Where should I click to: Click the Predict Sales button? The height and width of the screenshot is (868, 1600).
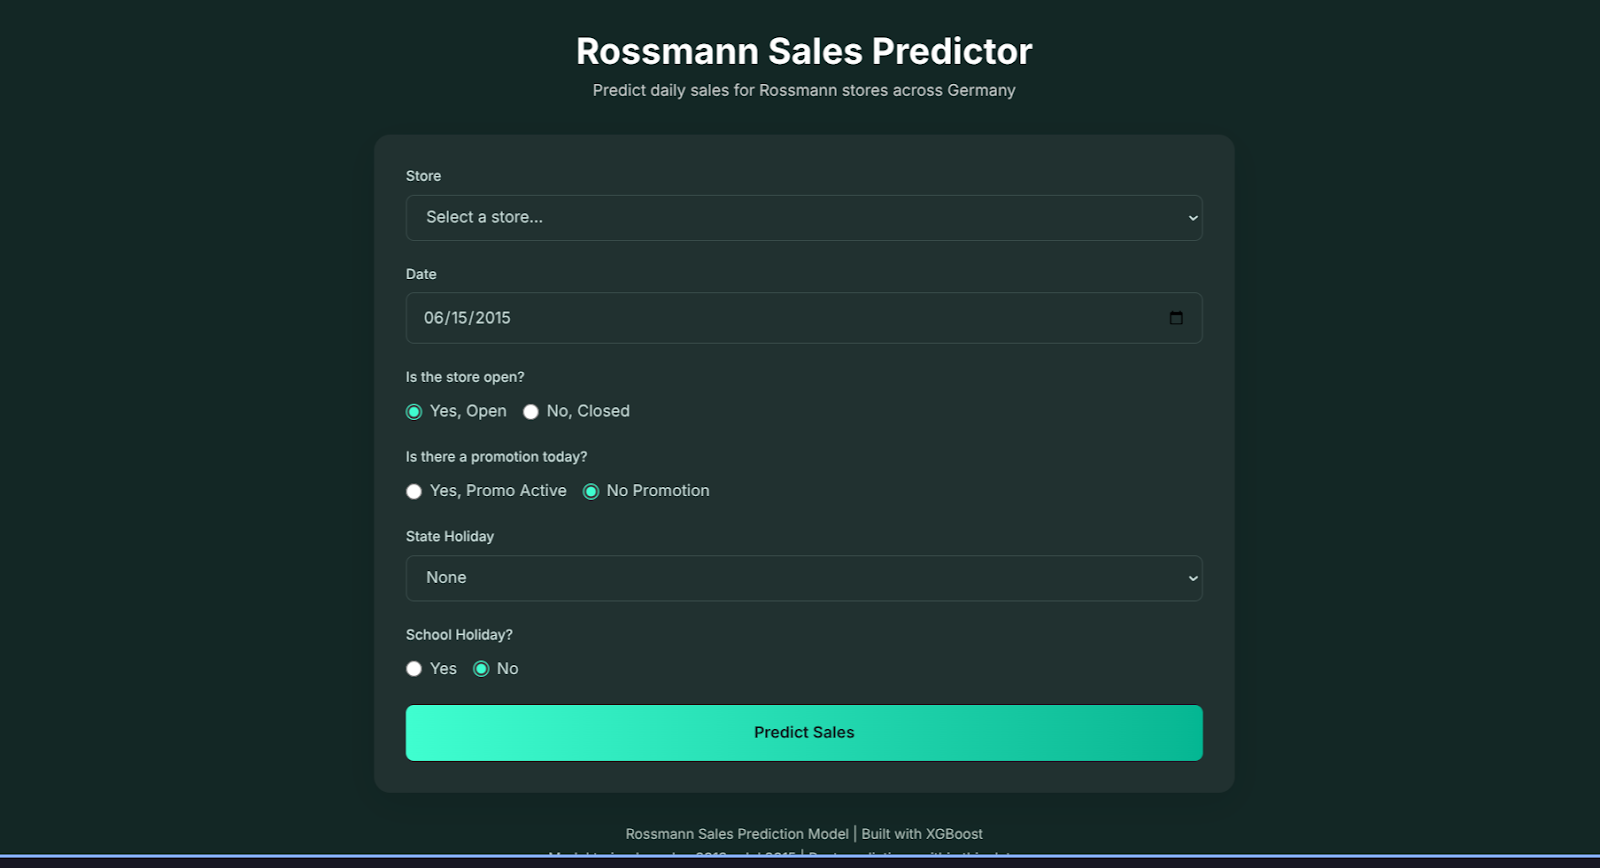coord(804,733)
